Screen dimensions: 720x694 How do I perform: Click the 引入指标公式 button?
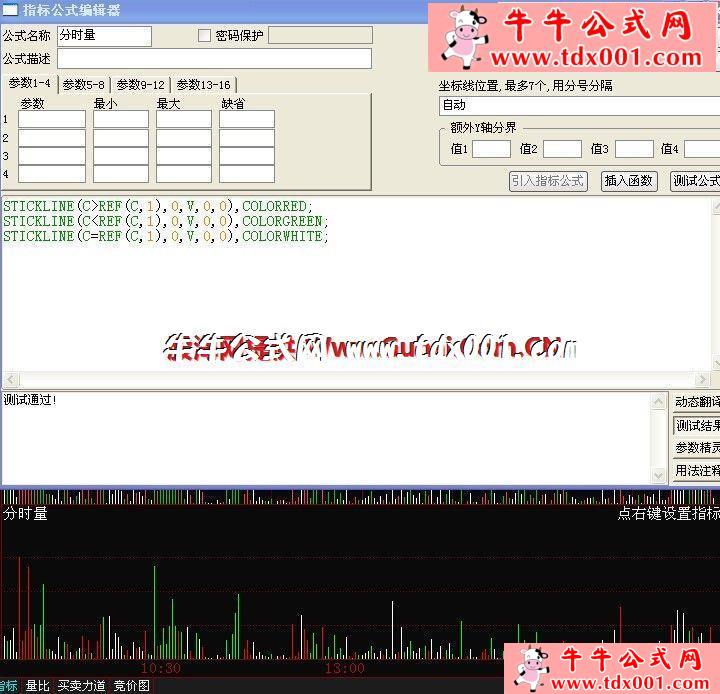tap(548, 181)
